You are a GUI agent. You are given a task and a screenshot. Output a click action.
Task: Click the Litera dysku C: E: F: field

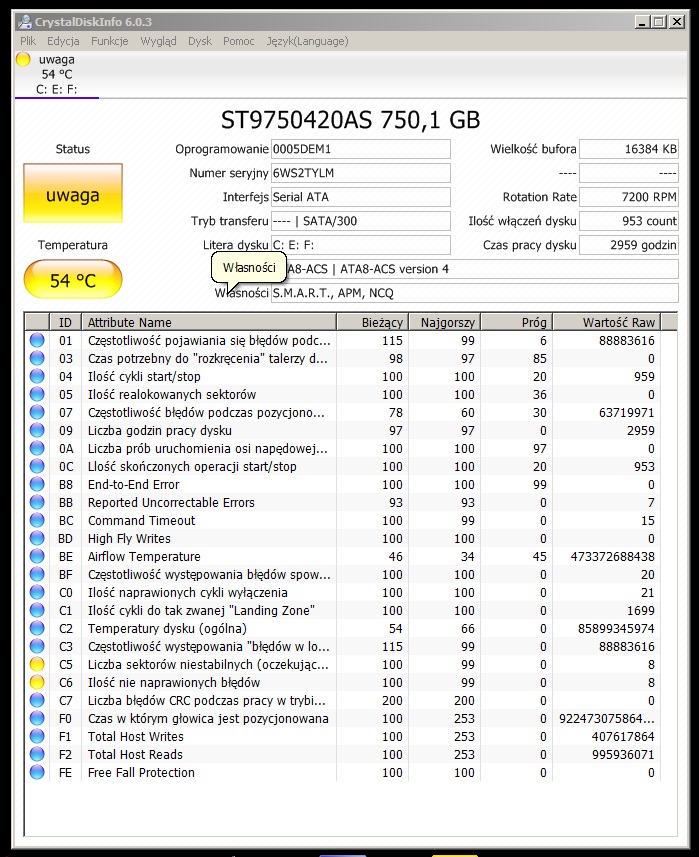(x=361, y=245)
